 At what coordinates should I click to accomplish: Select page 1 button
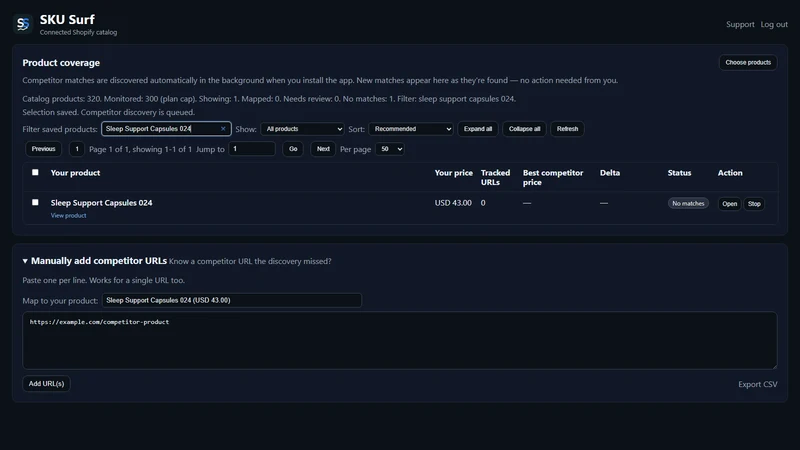click(77, 149)
